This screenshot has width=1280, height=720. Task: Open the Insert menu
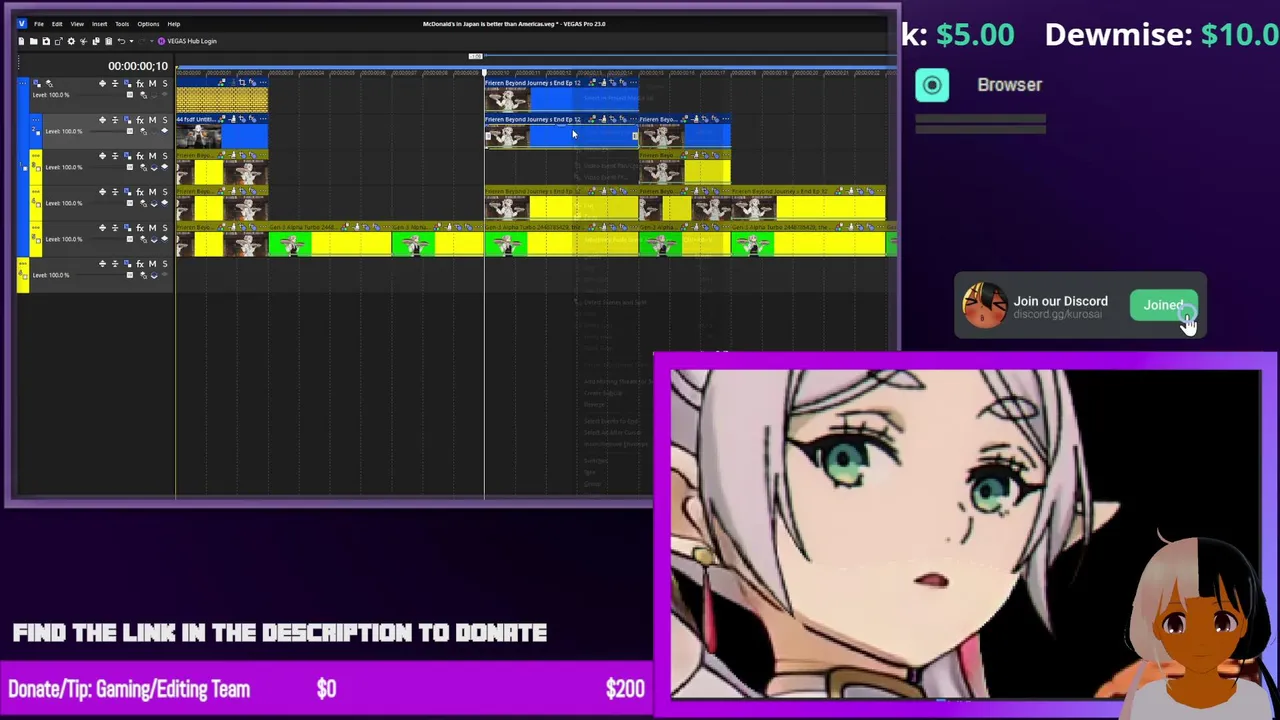click(x=99, y=24)
